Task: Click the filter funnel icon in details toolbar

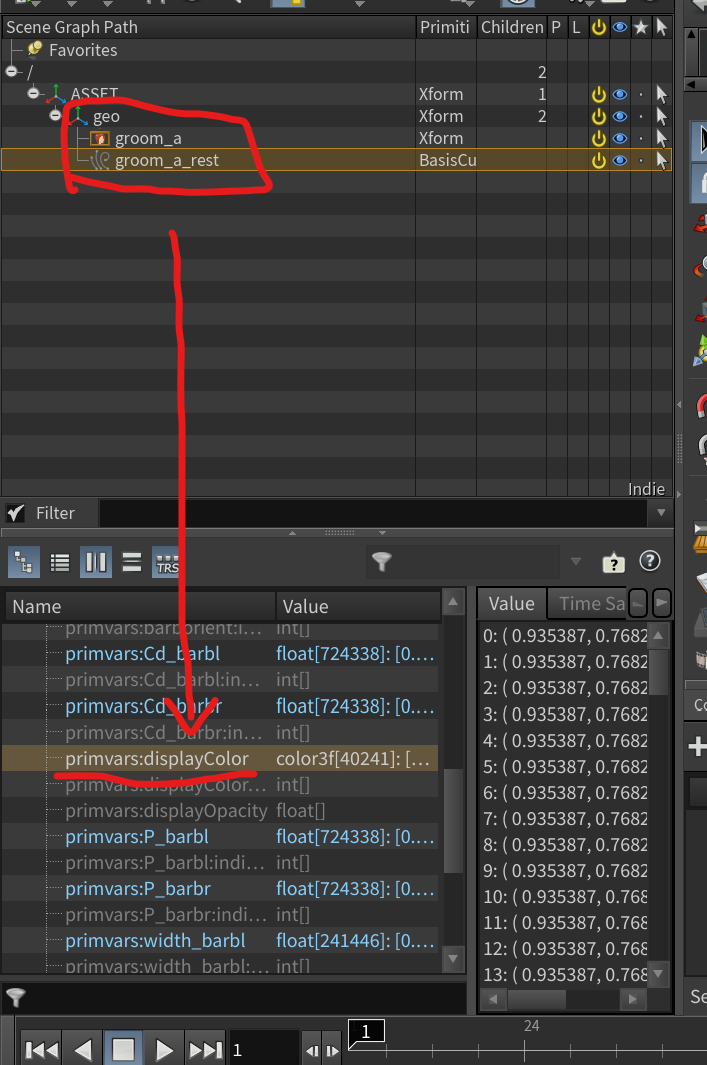Action: coord(380,562)
